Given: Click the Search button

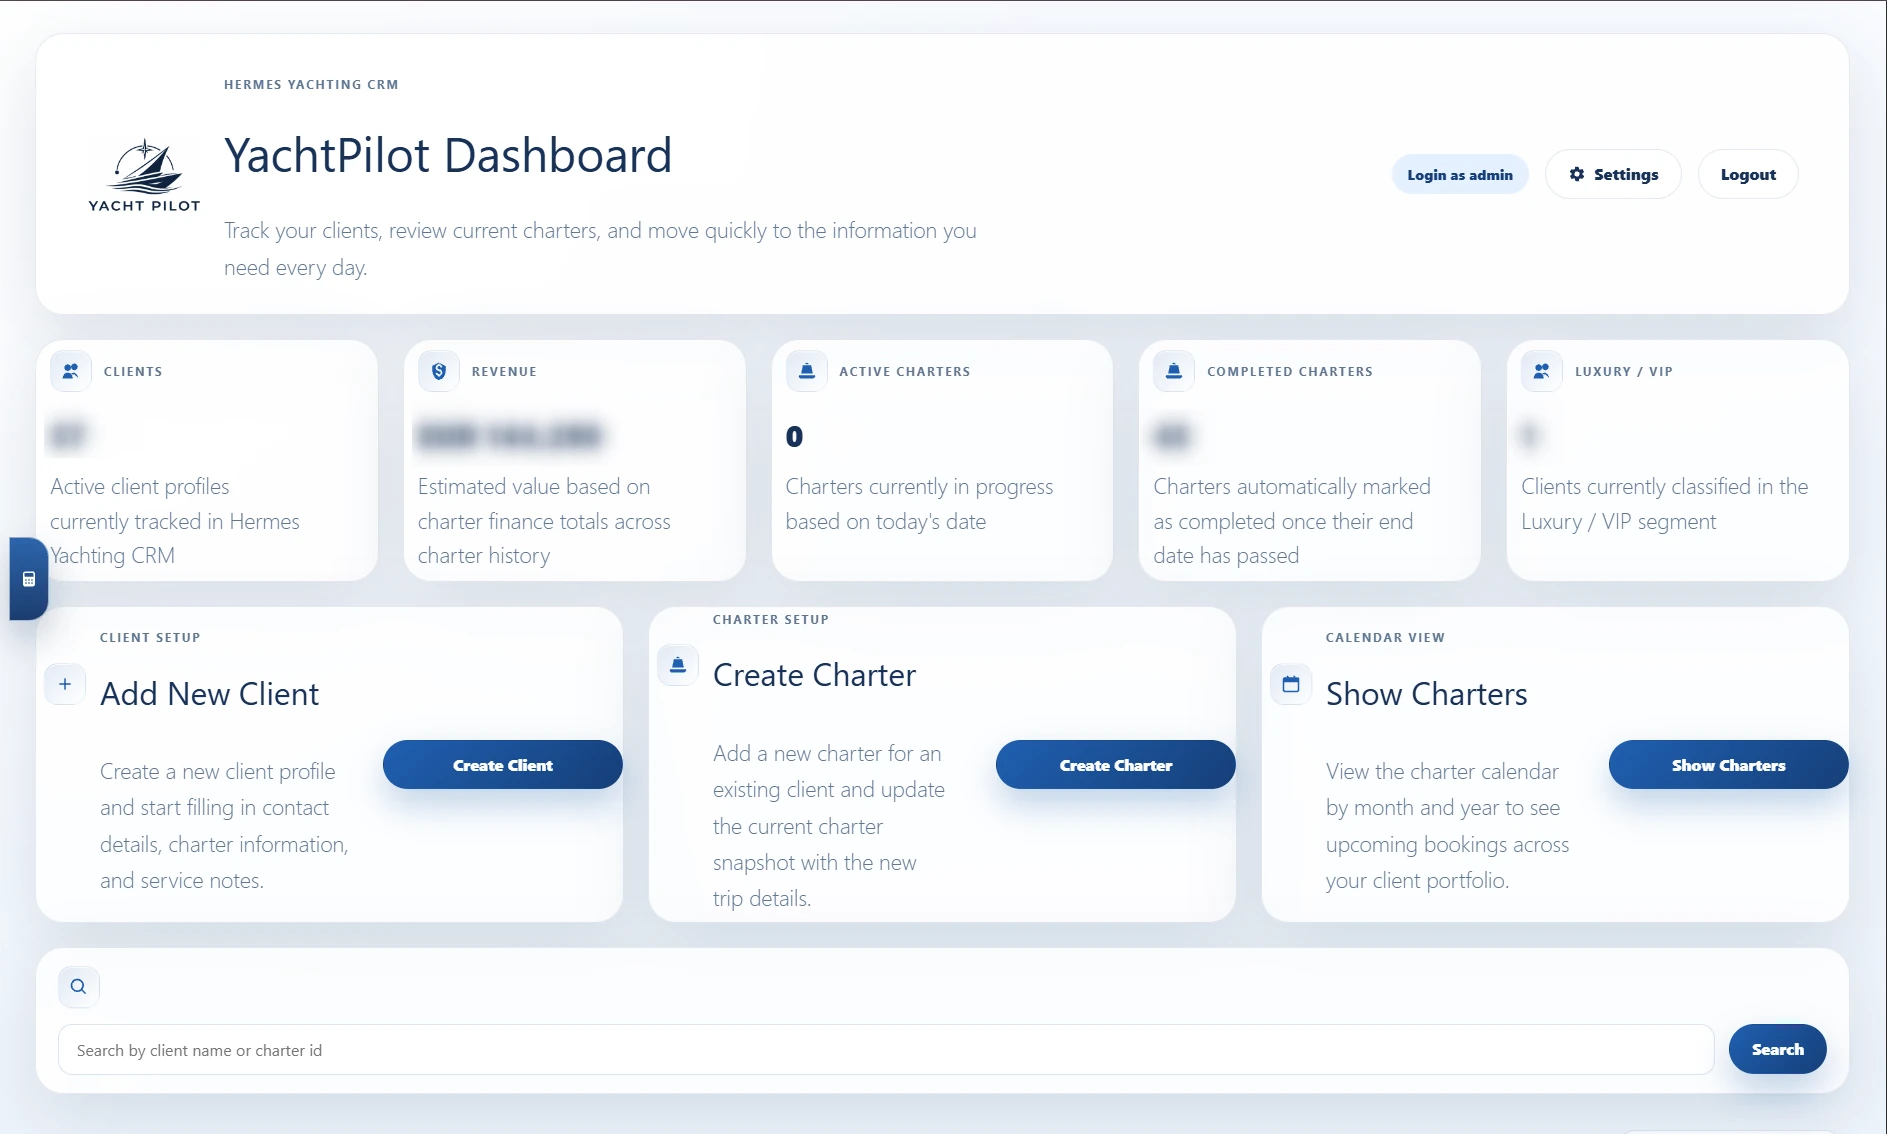Looking at the screenshot, I should 1778,1049.
